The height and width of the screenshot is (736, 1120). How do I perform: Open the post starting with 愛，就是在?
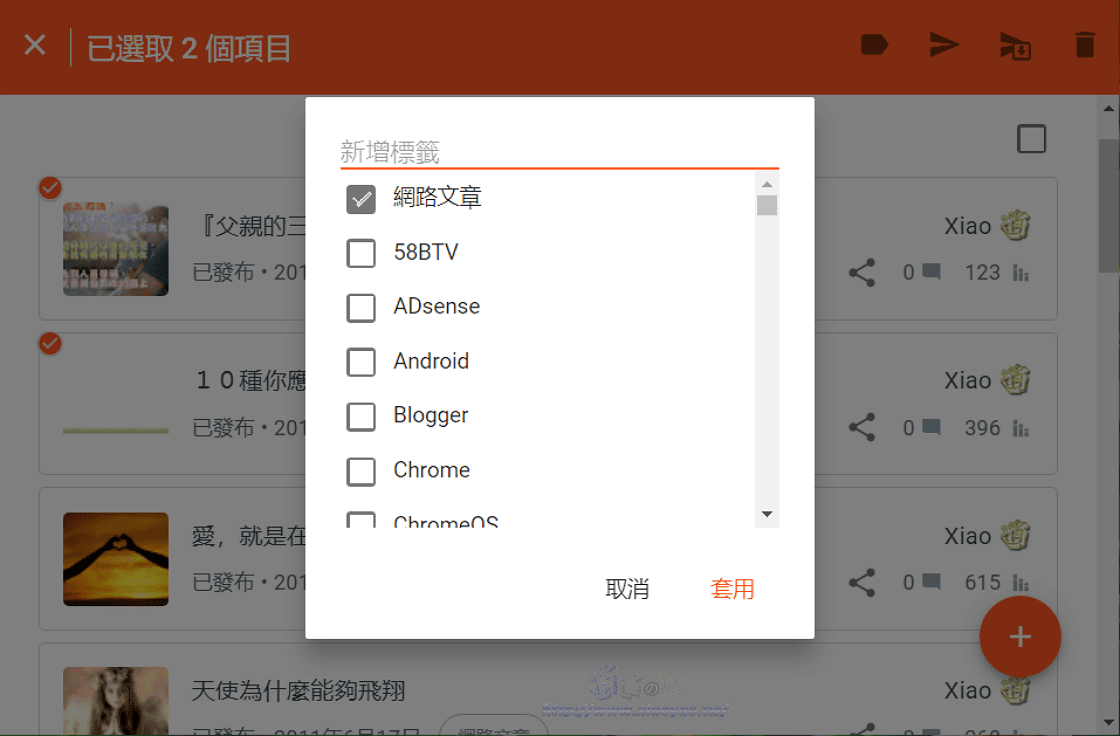(249, 535)
